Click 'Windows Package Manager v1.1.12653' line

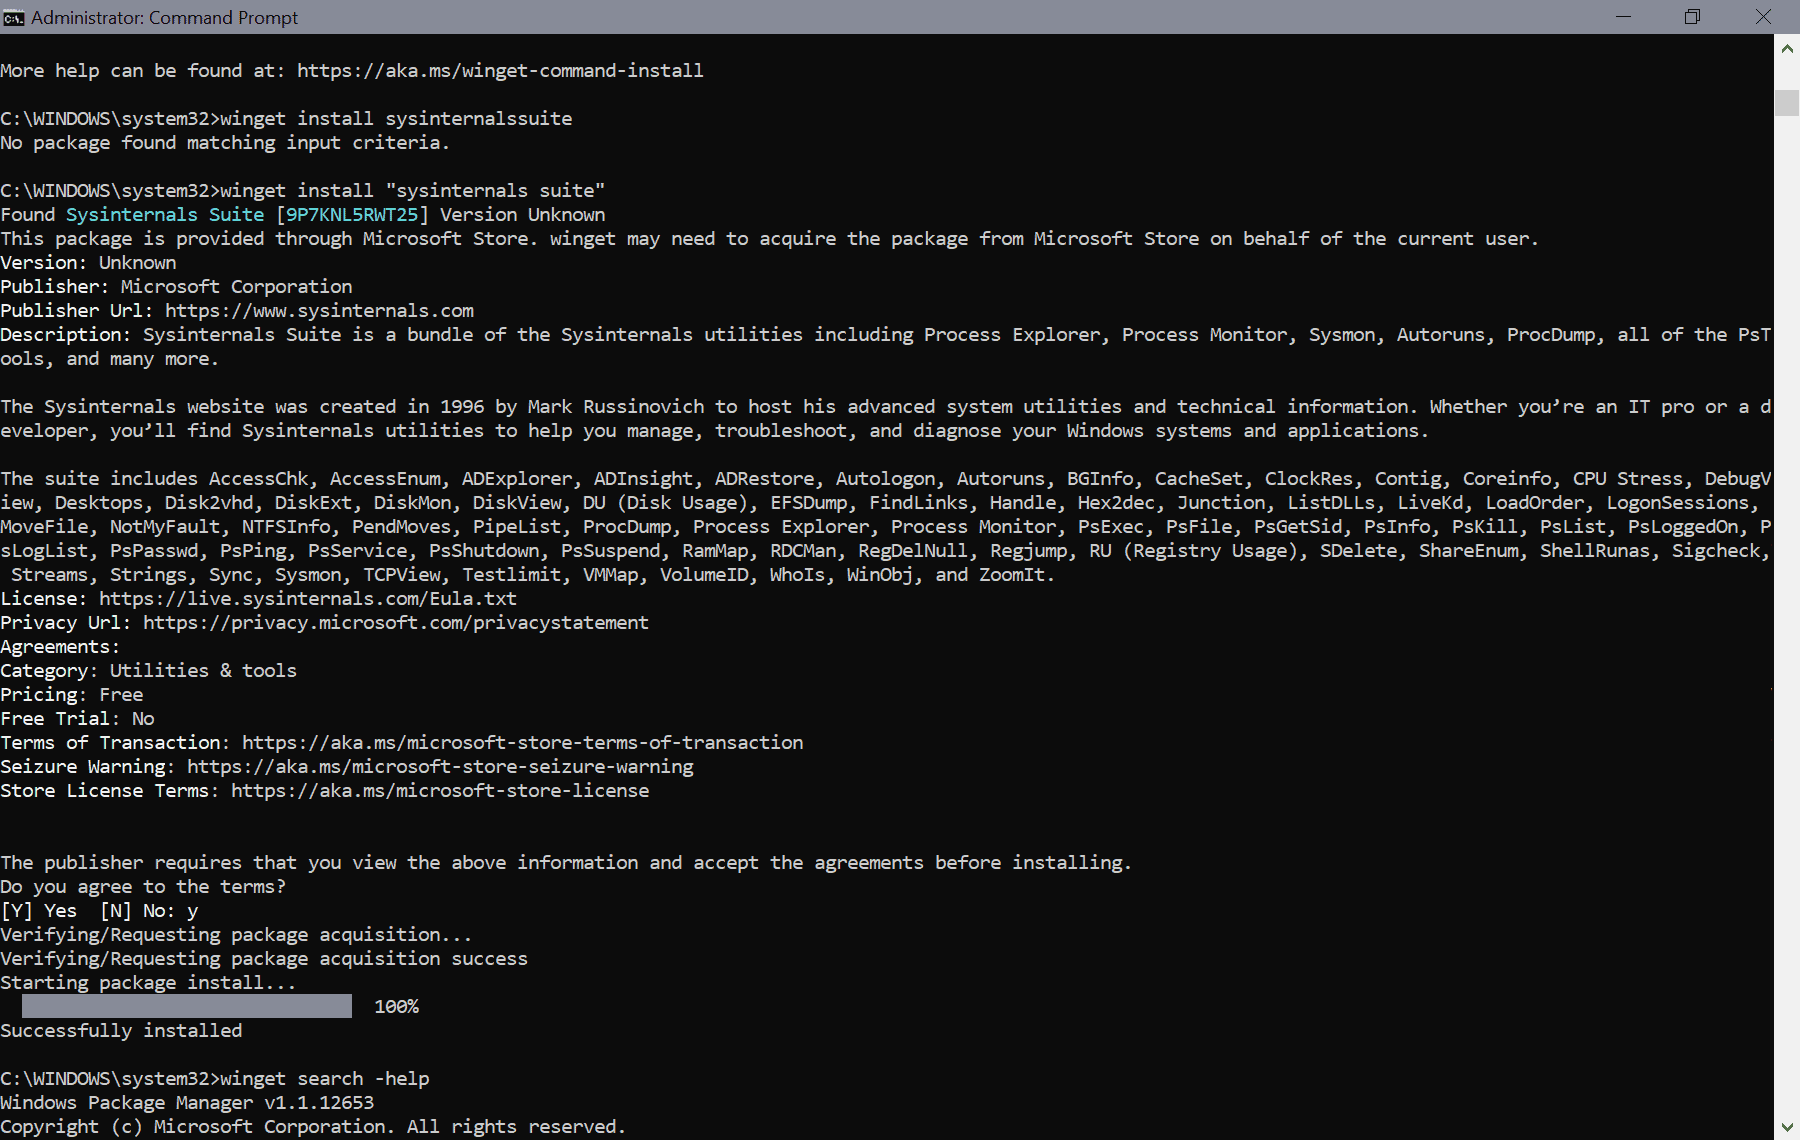(x=187, y=1103)
